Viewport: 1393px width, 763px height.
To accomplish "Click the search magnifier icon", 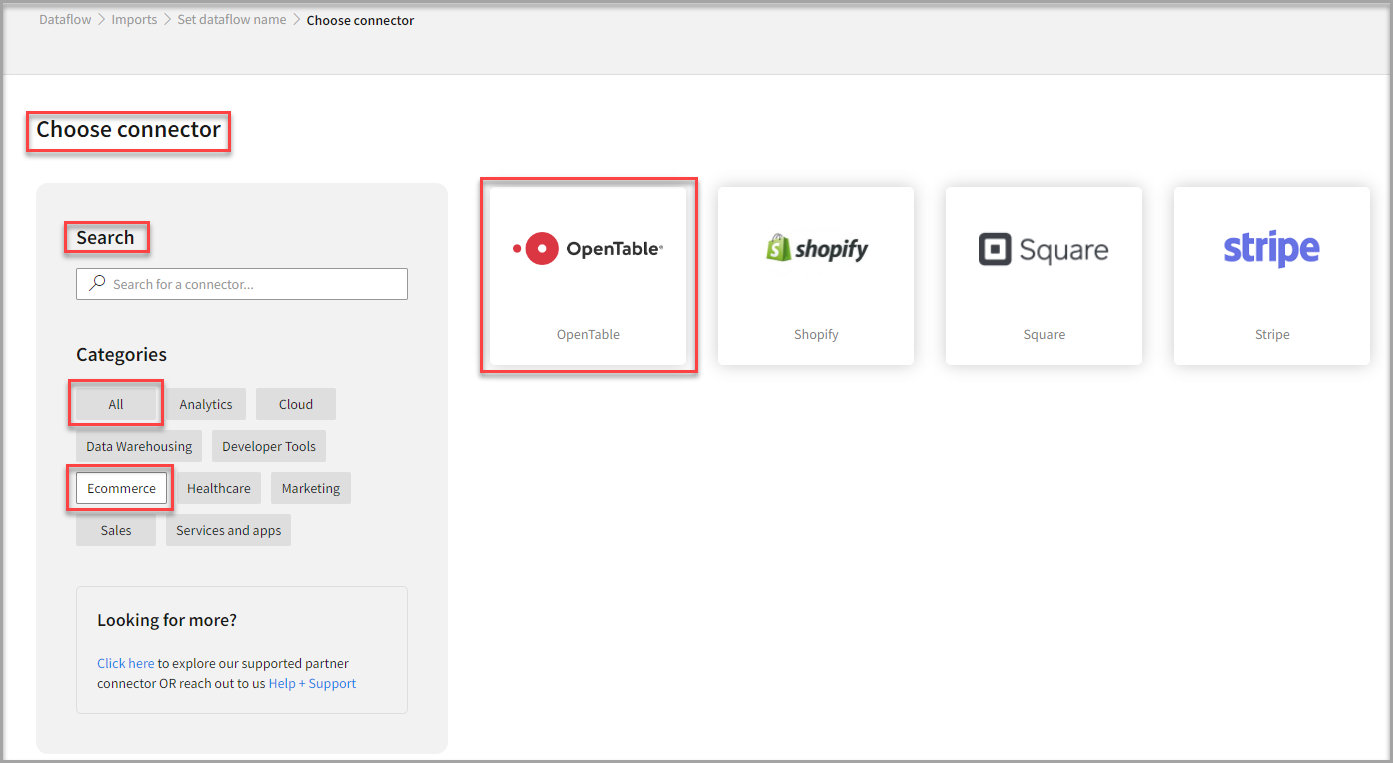I will (x=97, y=284).
